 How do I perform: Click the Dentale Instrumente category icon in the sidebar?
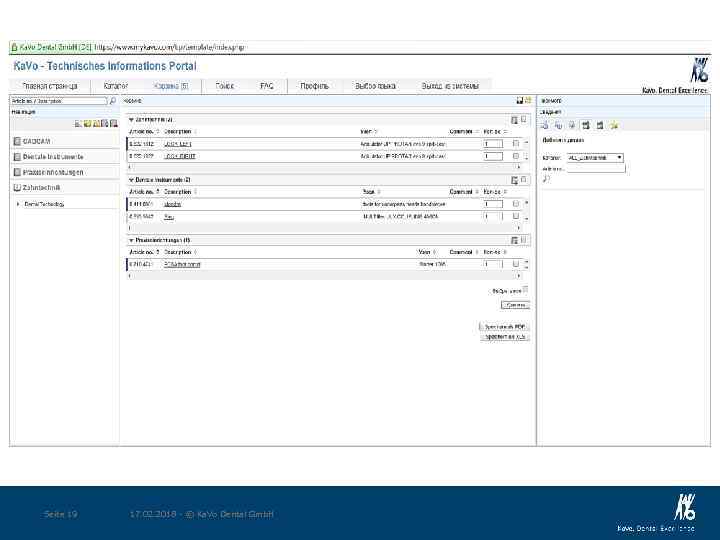(x=17, y=157)
